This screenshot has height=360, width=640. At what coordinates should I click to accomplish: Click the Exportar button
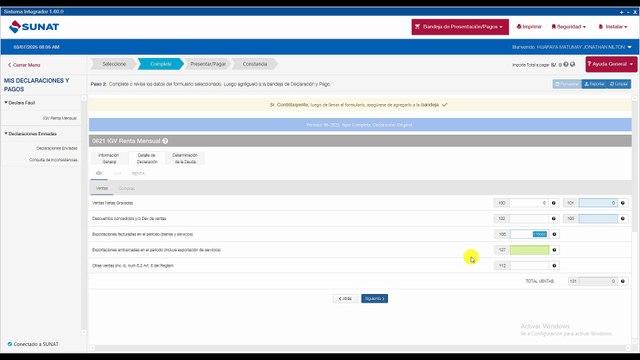(x=594, y=84)
